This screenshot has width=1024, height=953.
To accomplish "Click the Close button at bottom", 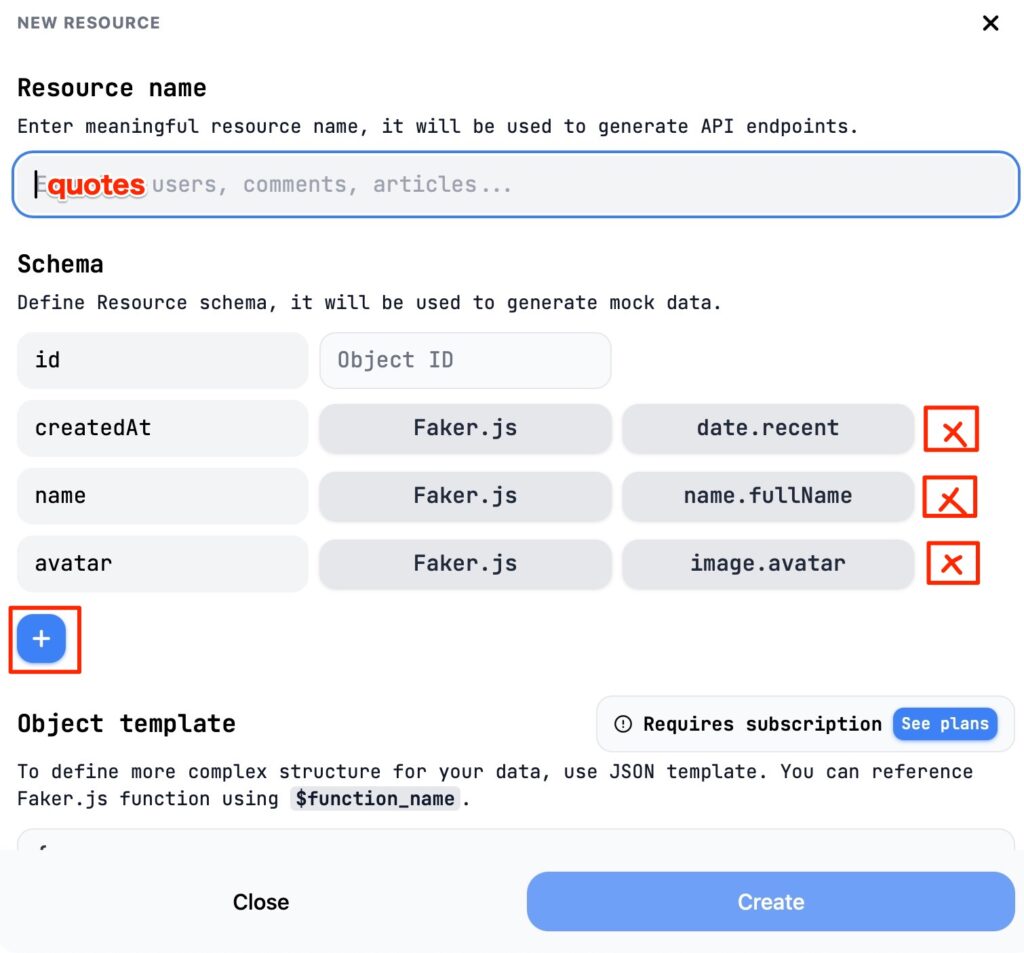I will 261,902.
